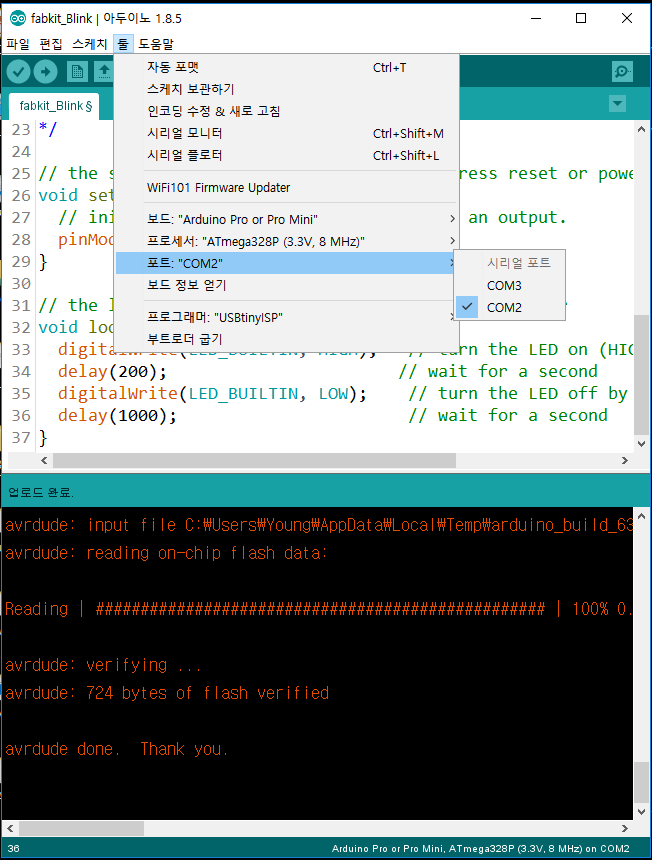This screenshot has height=860, width=652.
Task: Click the Reading progress bar console line
Action: (318, 609)
